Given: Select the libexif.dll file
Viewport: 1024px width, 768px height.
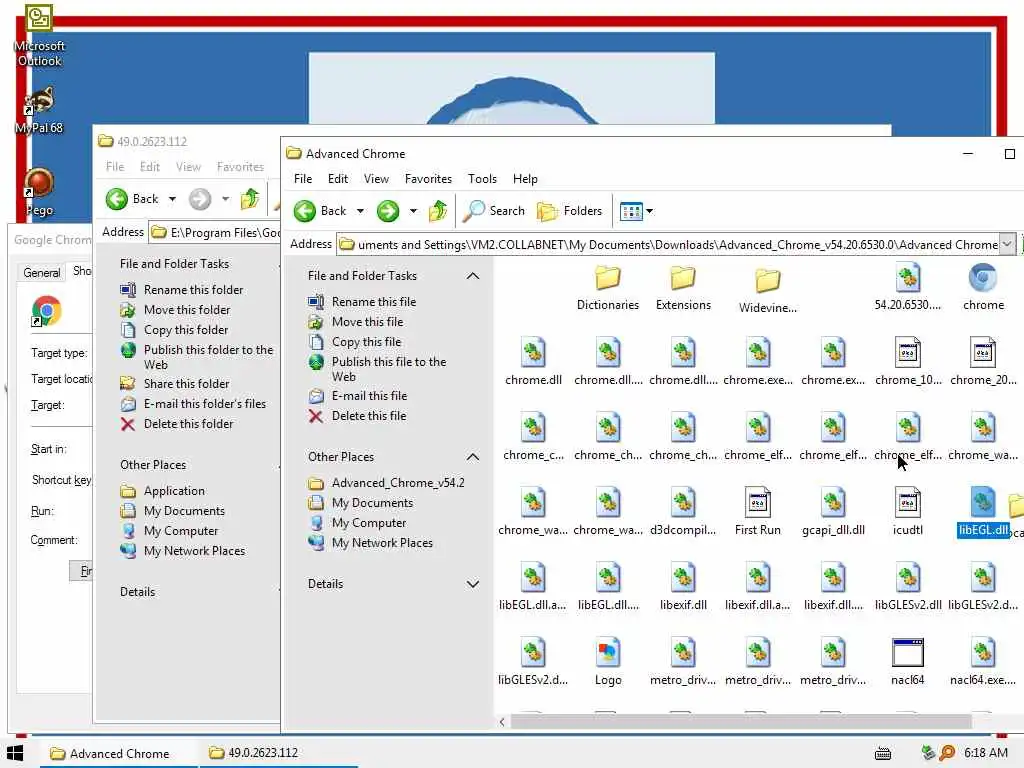Looking at the screenshot, I should pyautogui.click(x=683, y=587).
